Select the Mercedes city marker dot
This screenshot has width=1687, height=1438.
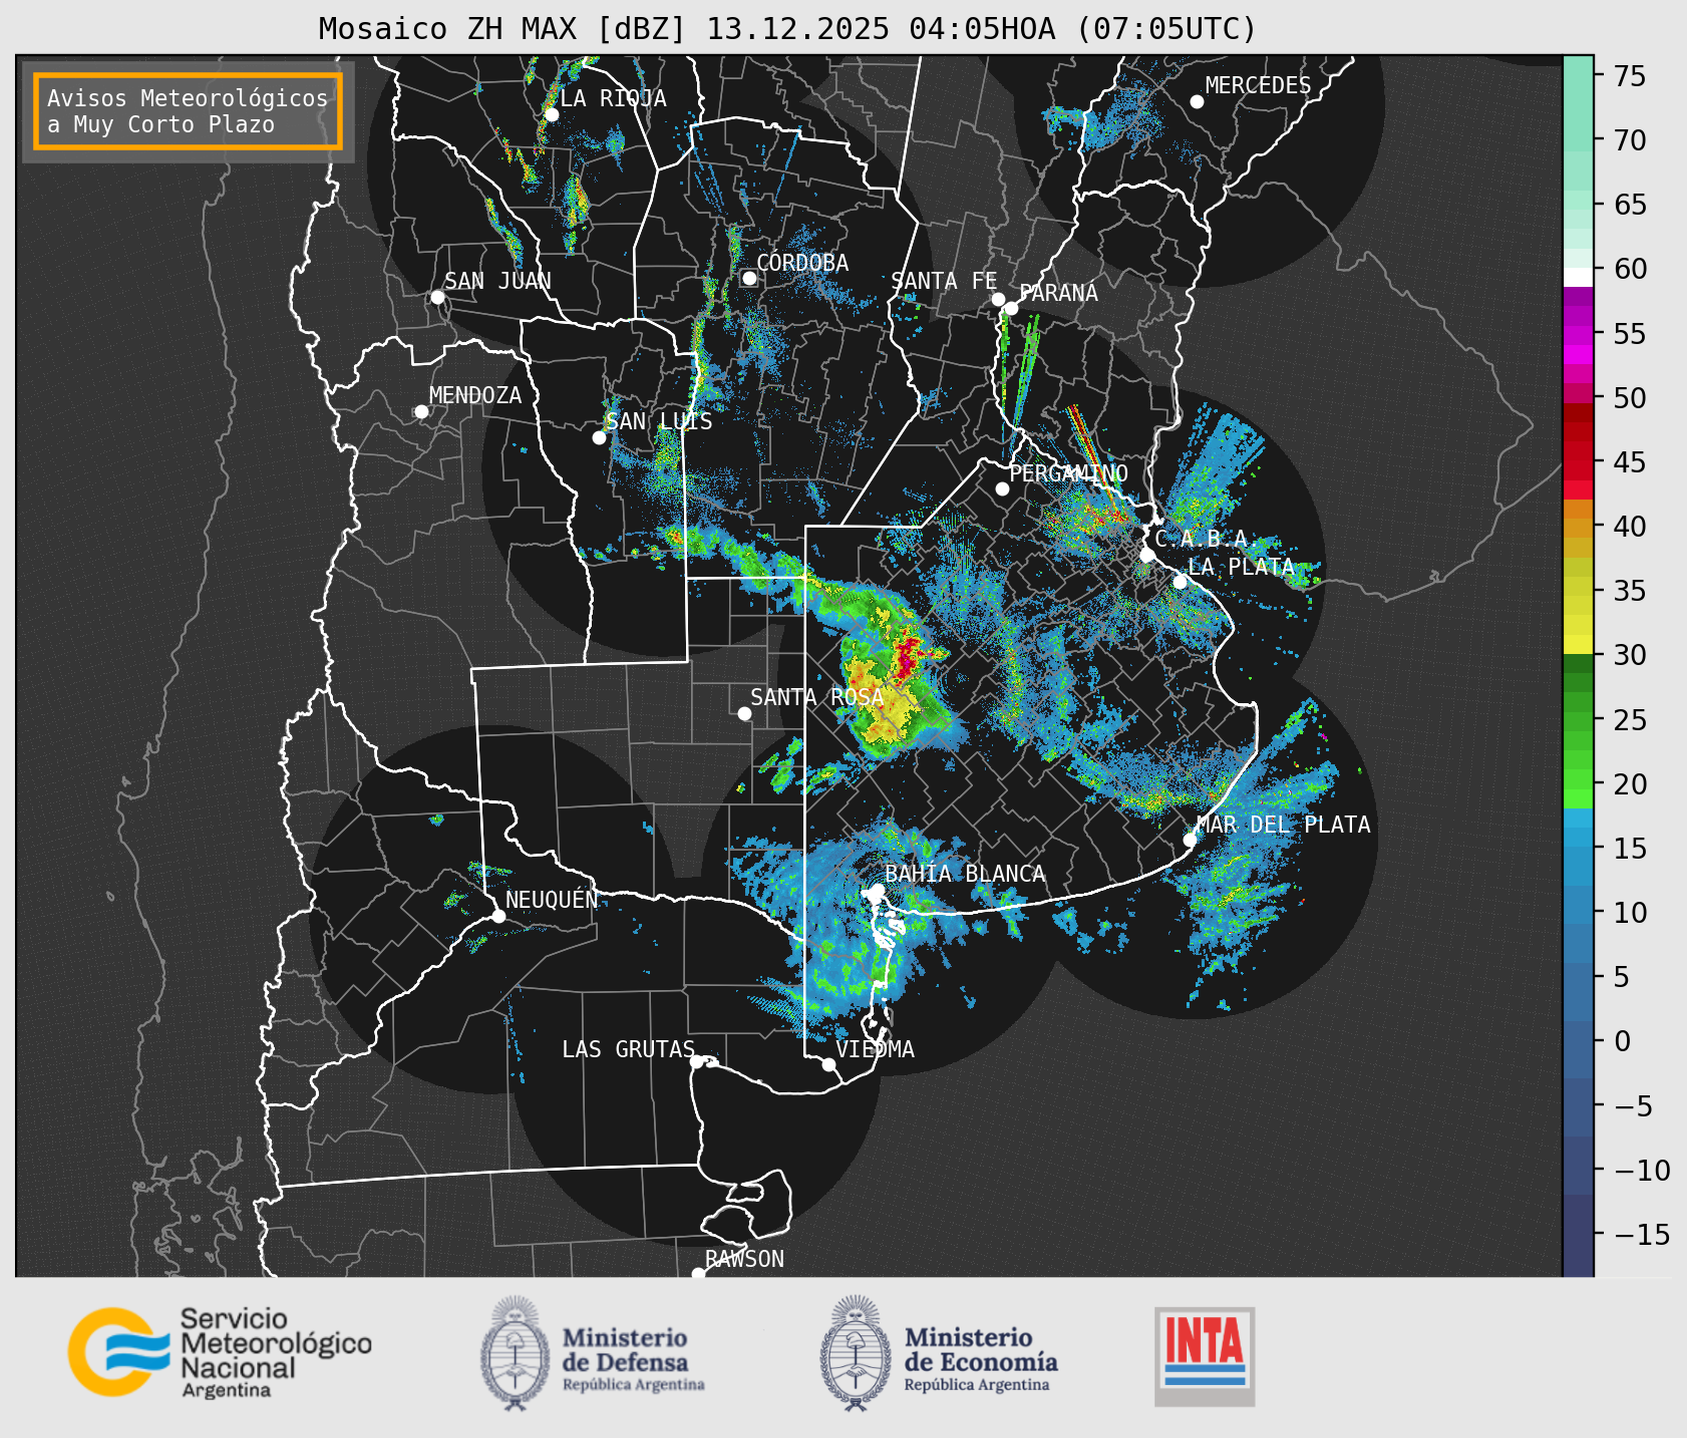[x=1197, y=102]
